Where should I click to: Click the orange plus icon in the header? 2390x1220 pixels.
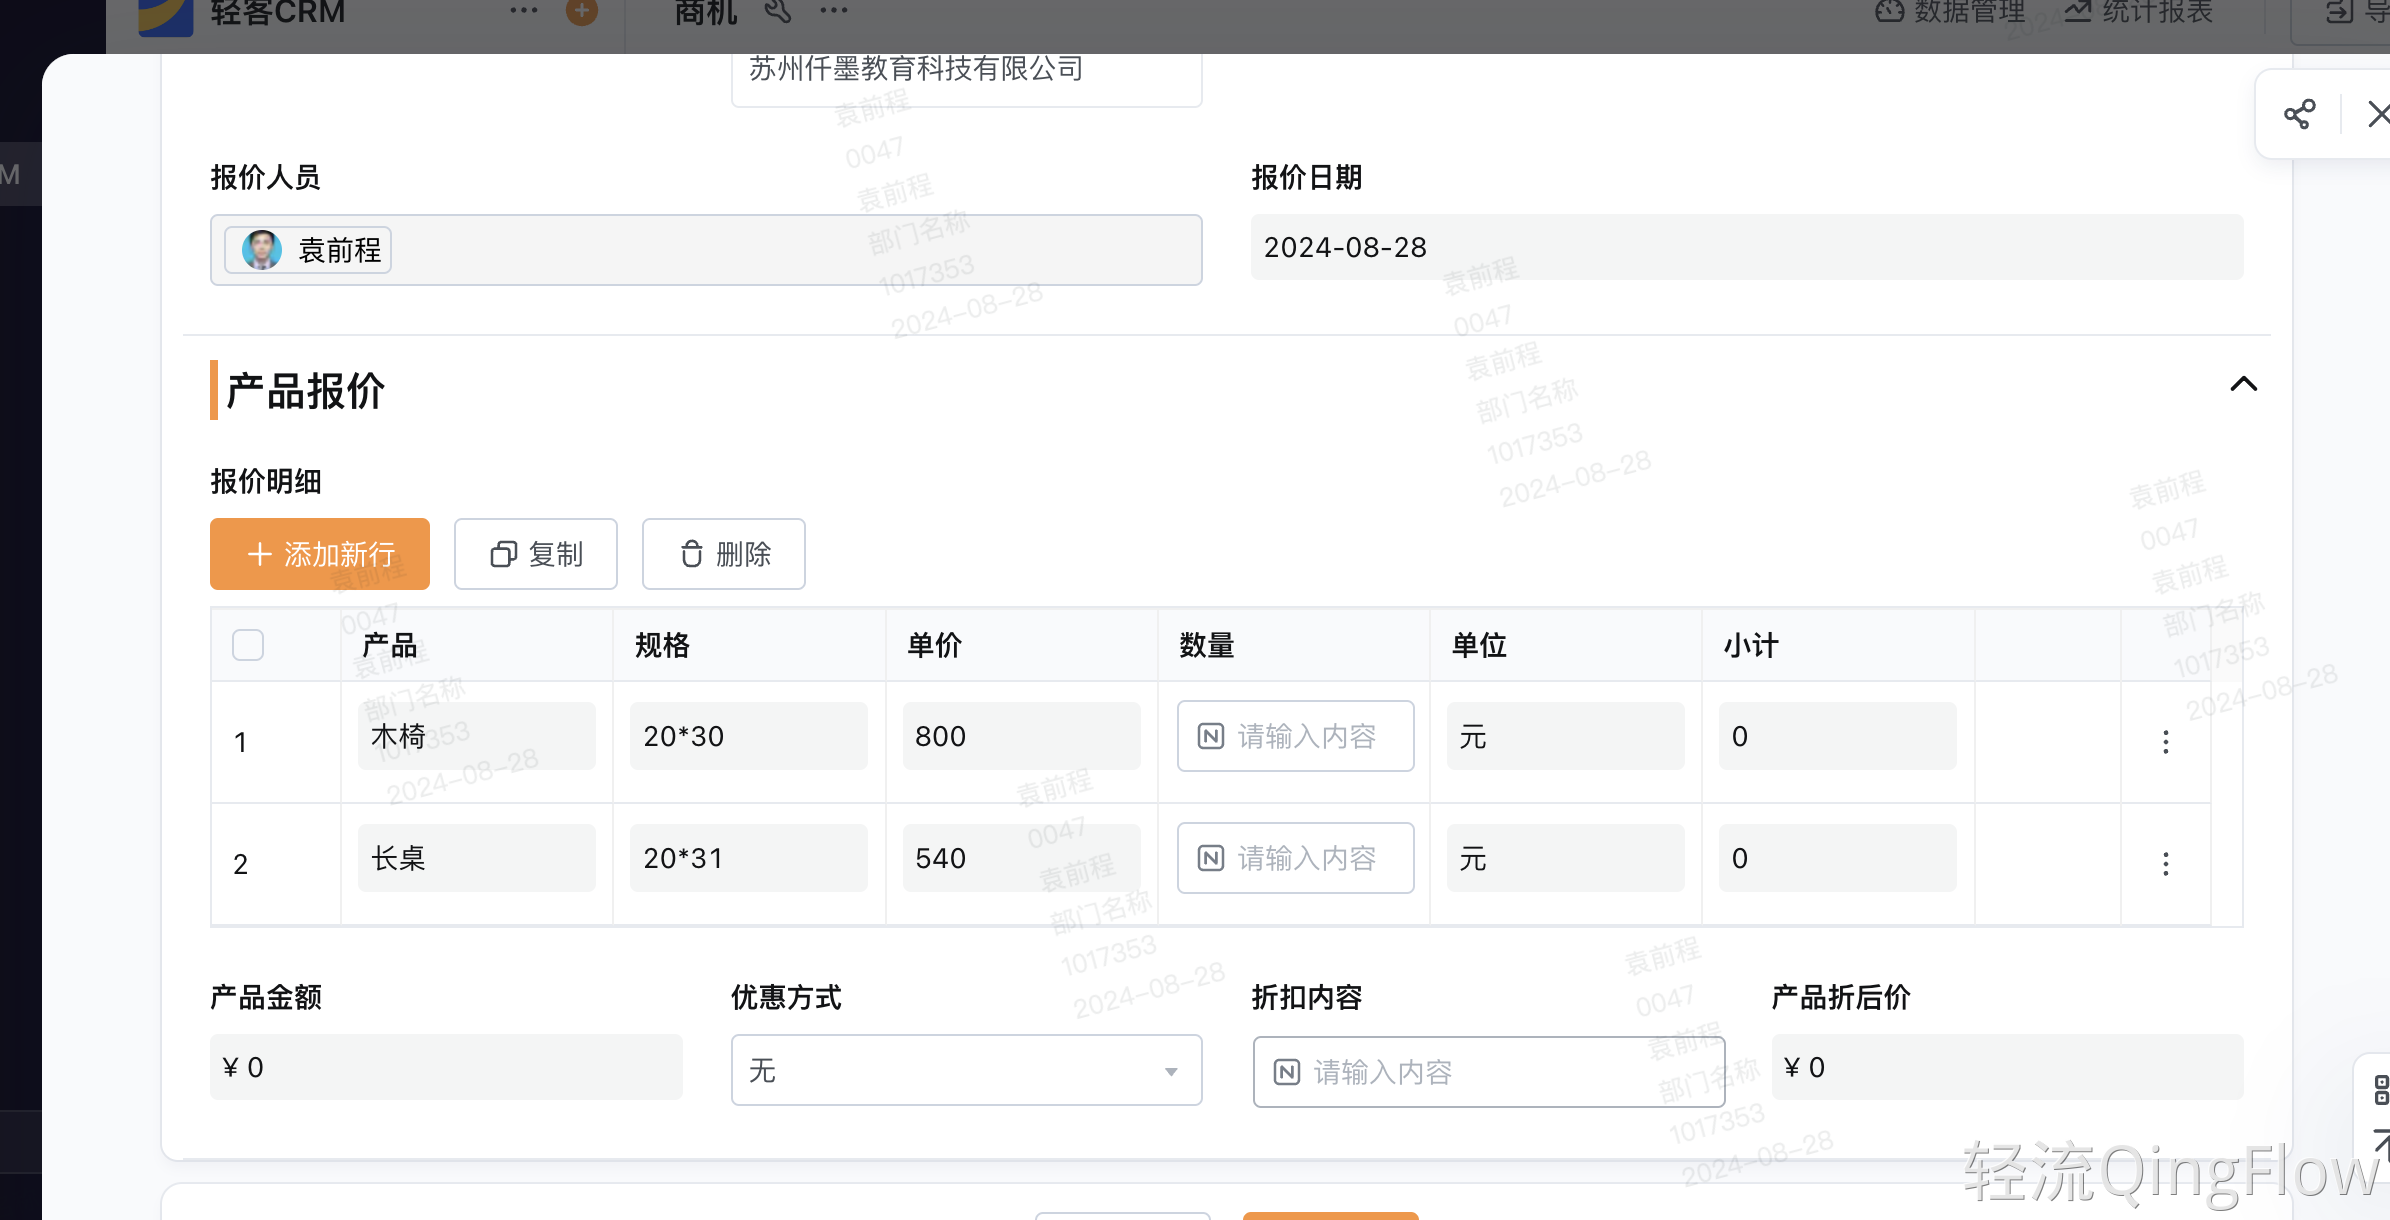click(581, 12)
